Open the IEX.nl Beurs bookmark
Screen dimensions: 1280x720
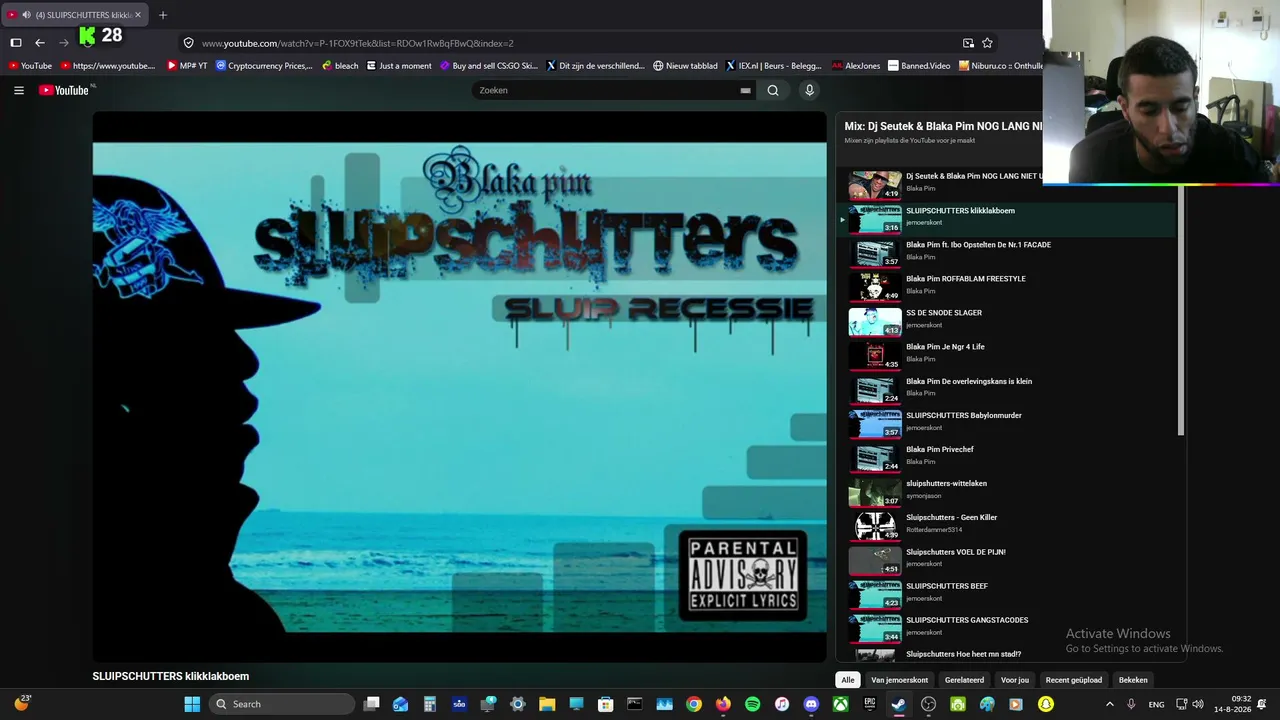pos(773,66)
